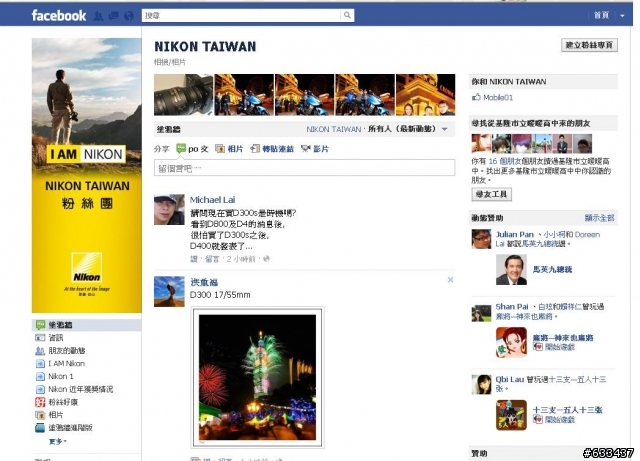This screenshot has width=640, height=461.
Task: Click the '16 friends' link
Action: click(x=505, y=161)
